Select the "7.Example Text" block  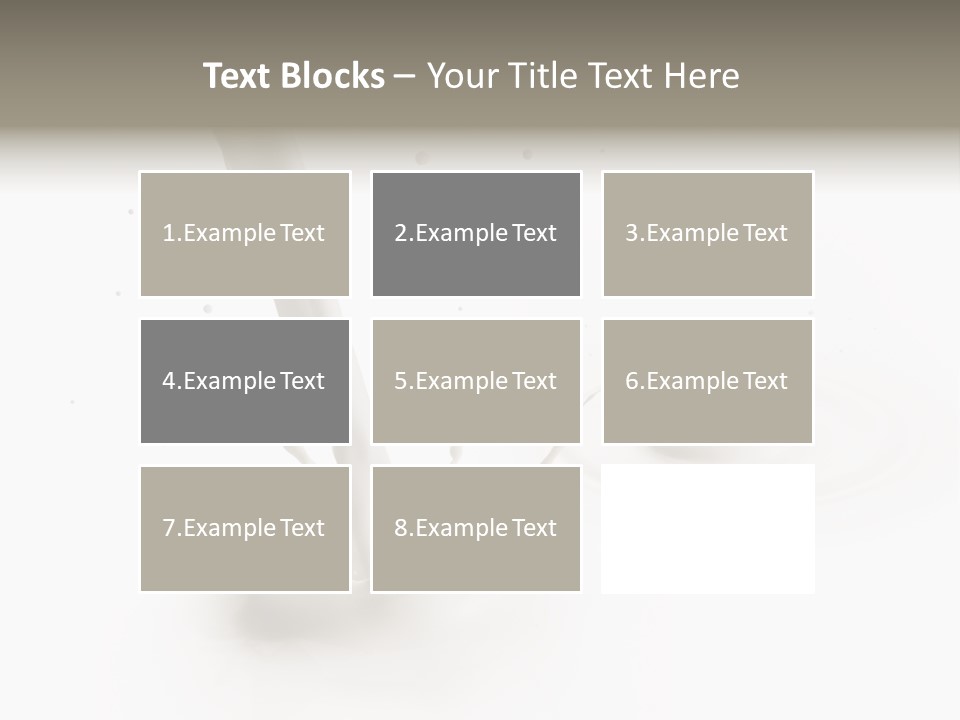[245, 528]
